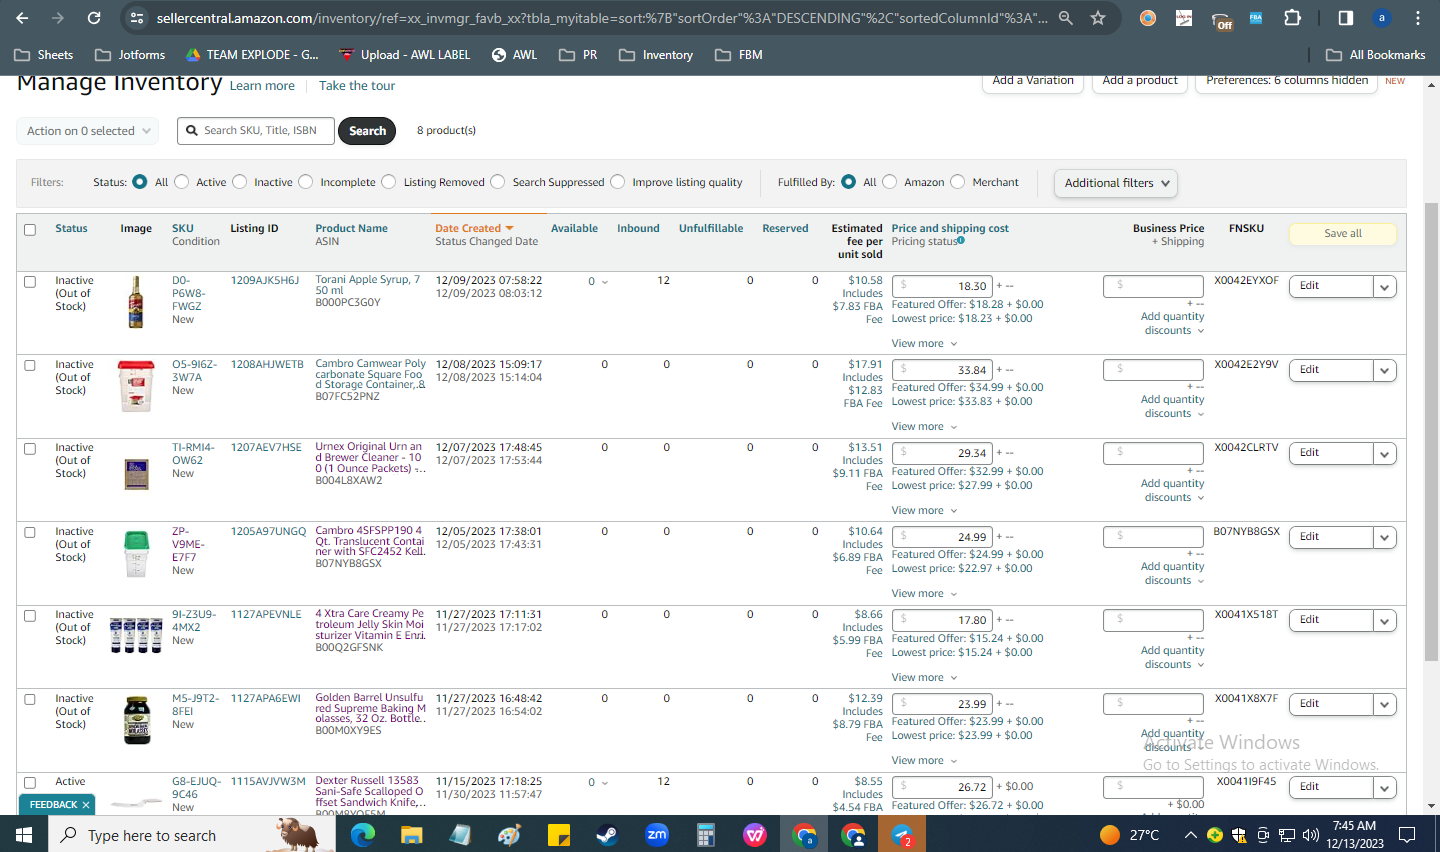Check the Torani Apple Syrup row checkbox

(30, 282)
